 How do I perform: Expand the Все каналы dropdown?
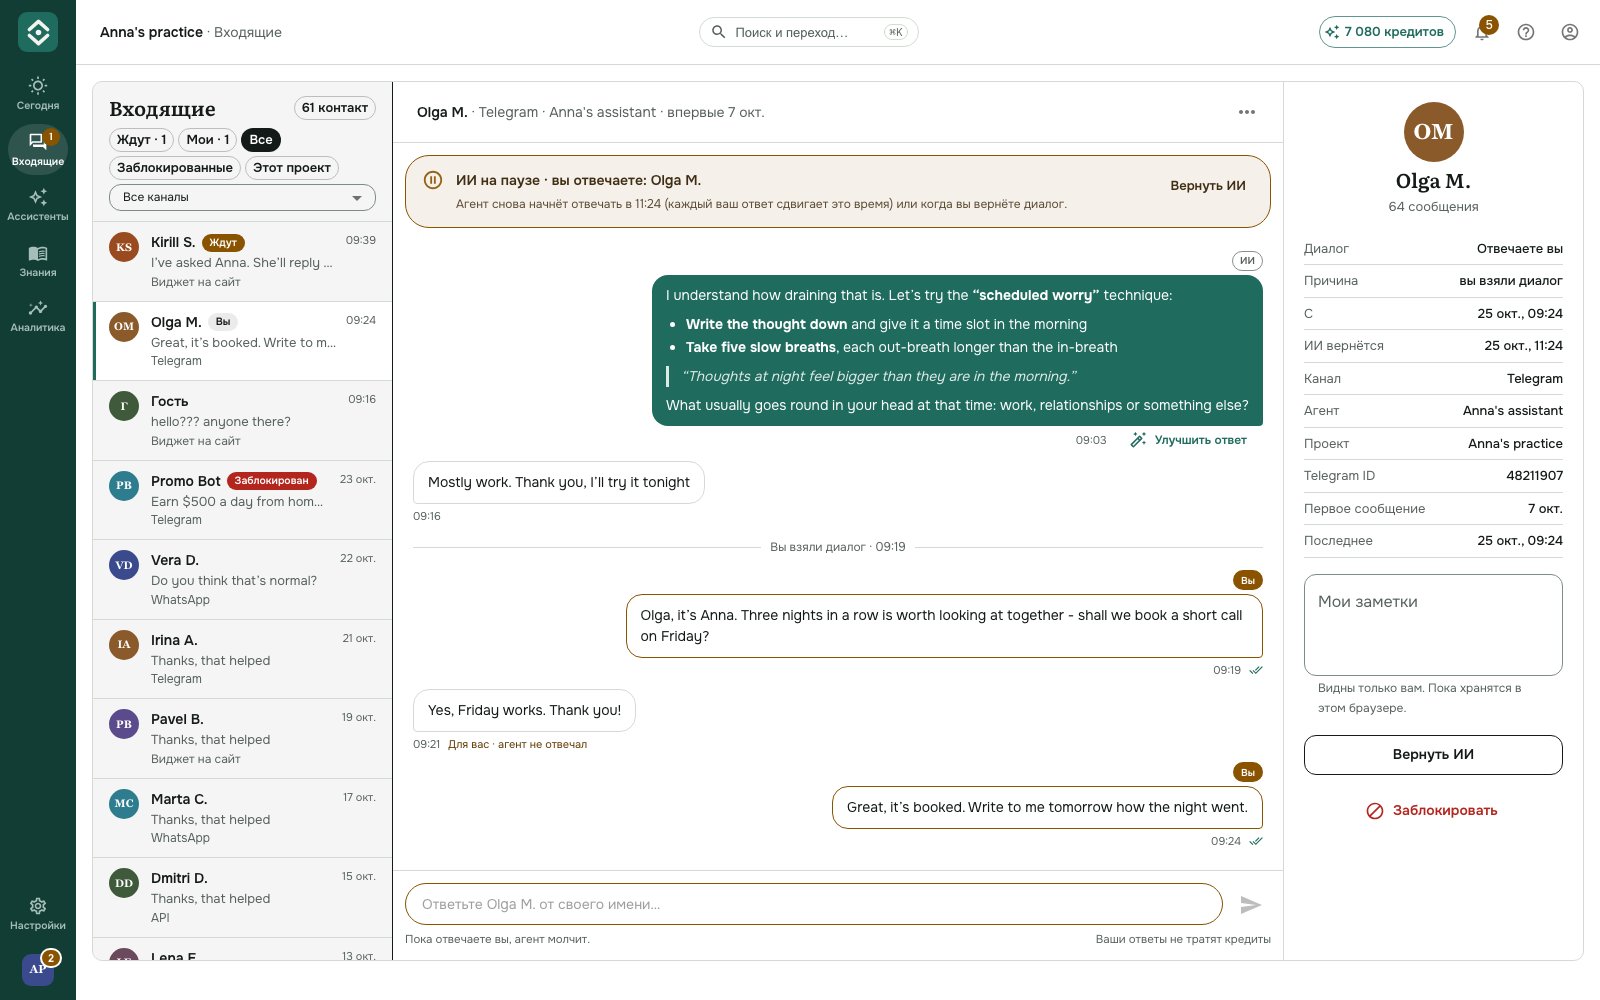pos(242,197)
